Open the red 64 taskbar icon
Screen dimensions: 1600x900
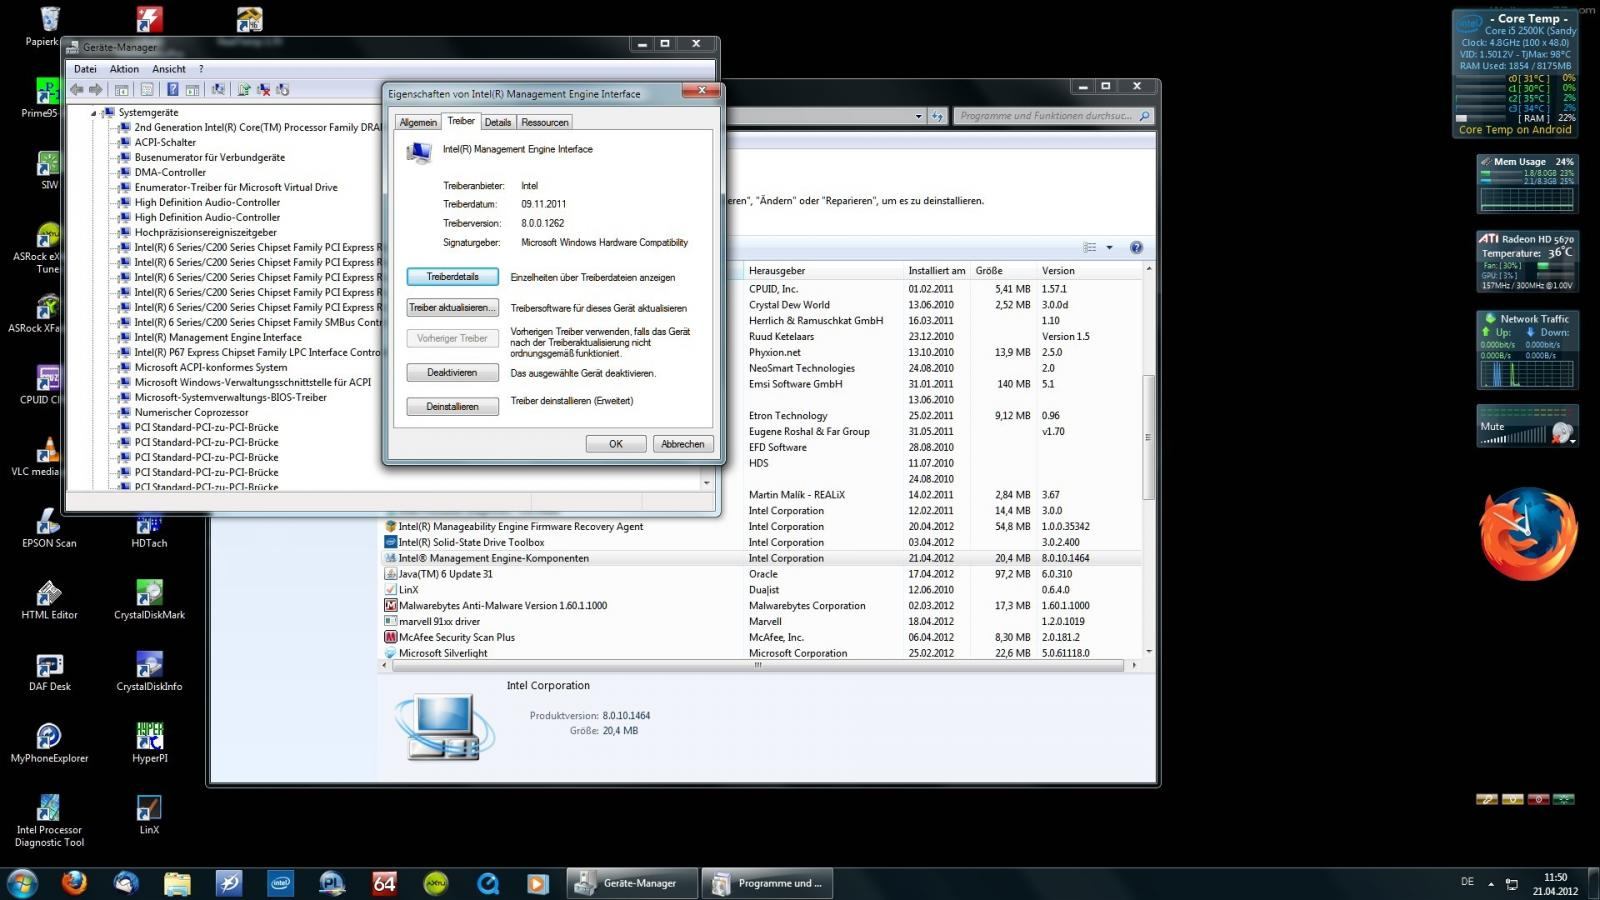point(384,883)
